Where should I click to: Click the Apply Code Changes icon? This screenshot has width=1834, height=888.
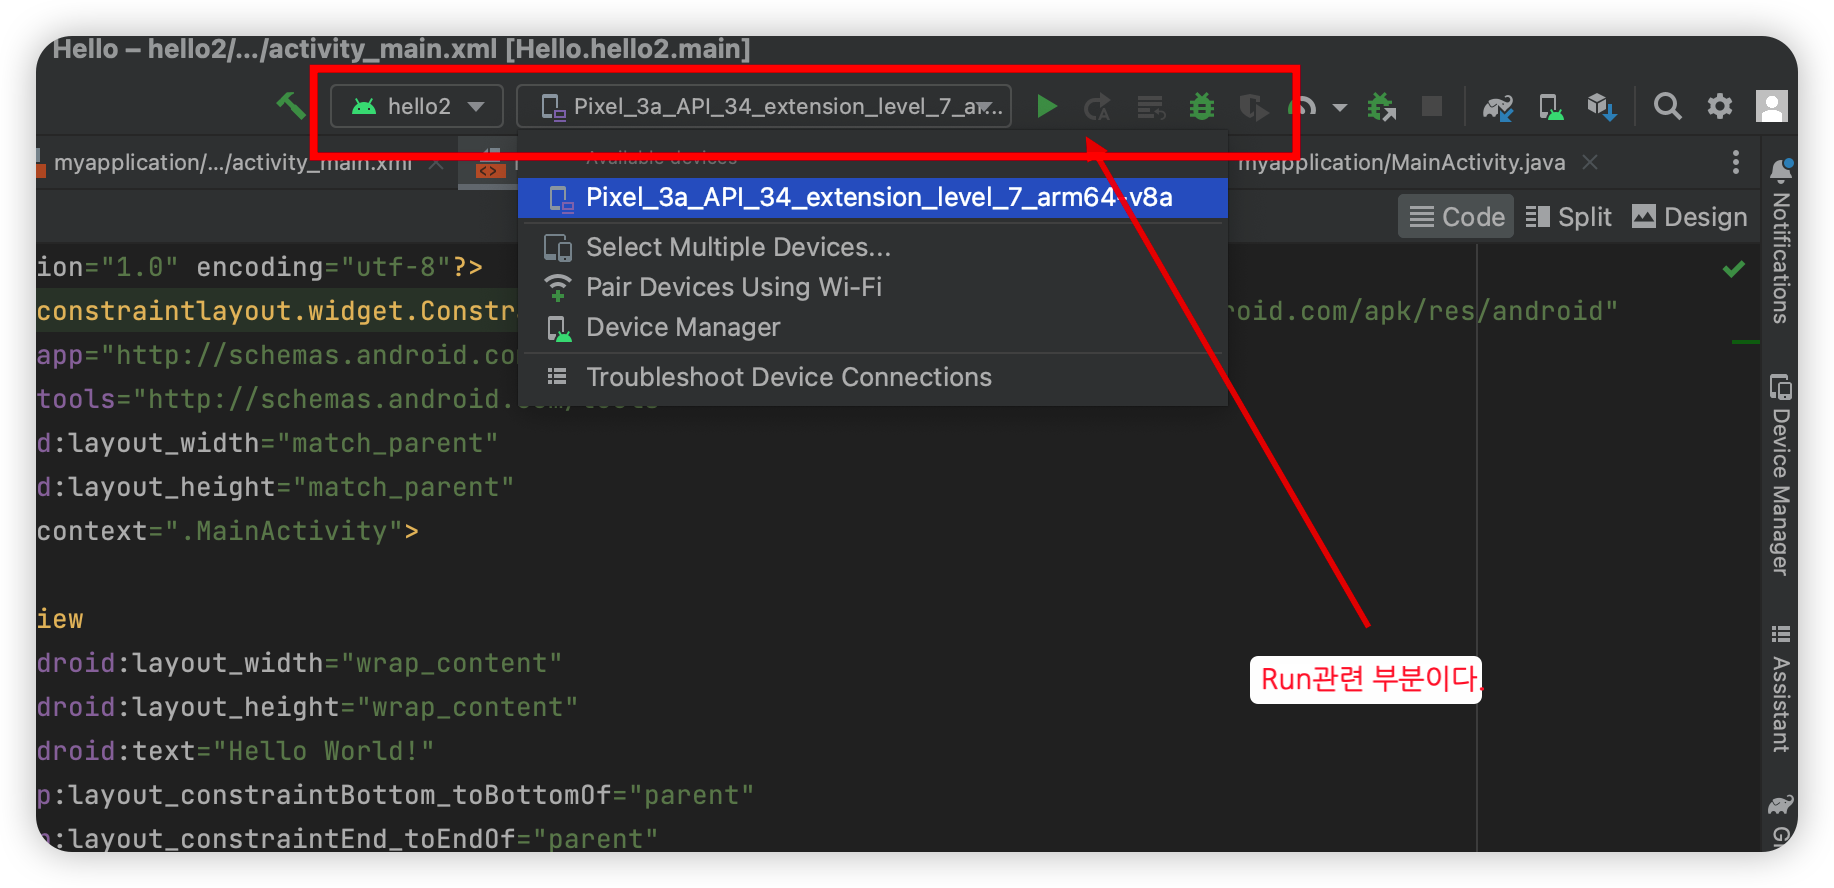tap(1151, 107)
